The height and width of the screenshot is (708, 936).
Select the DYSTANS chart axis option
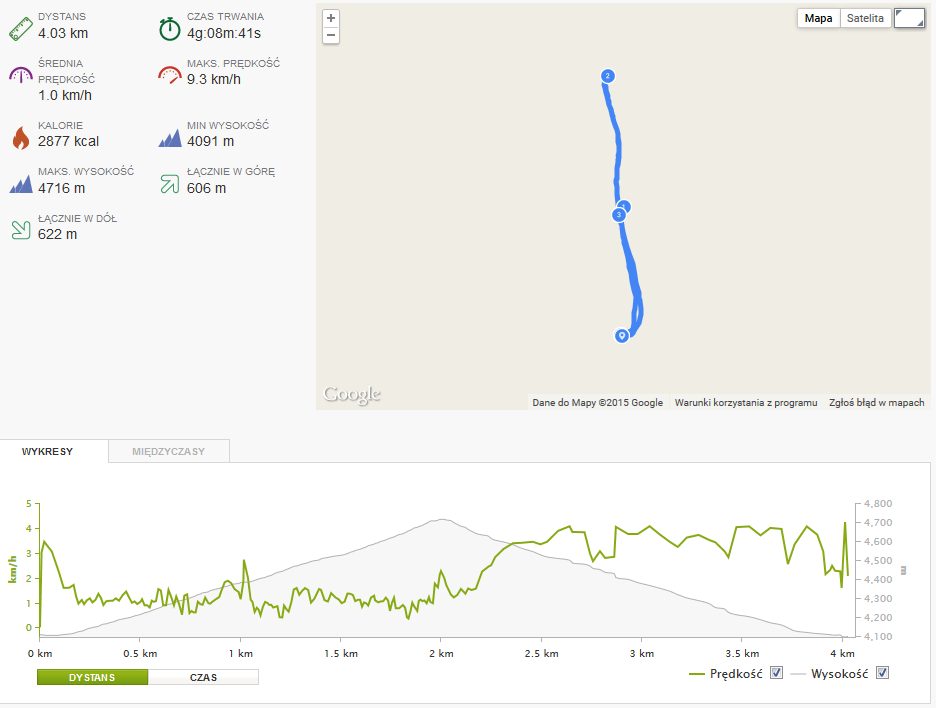point(92,677)
